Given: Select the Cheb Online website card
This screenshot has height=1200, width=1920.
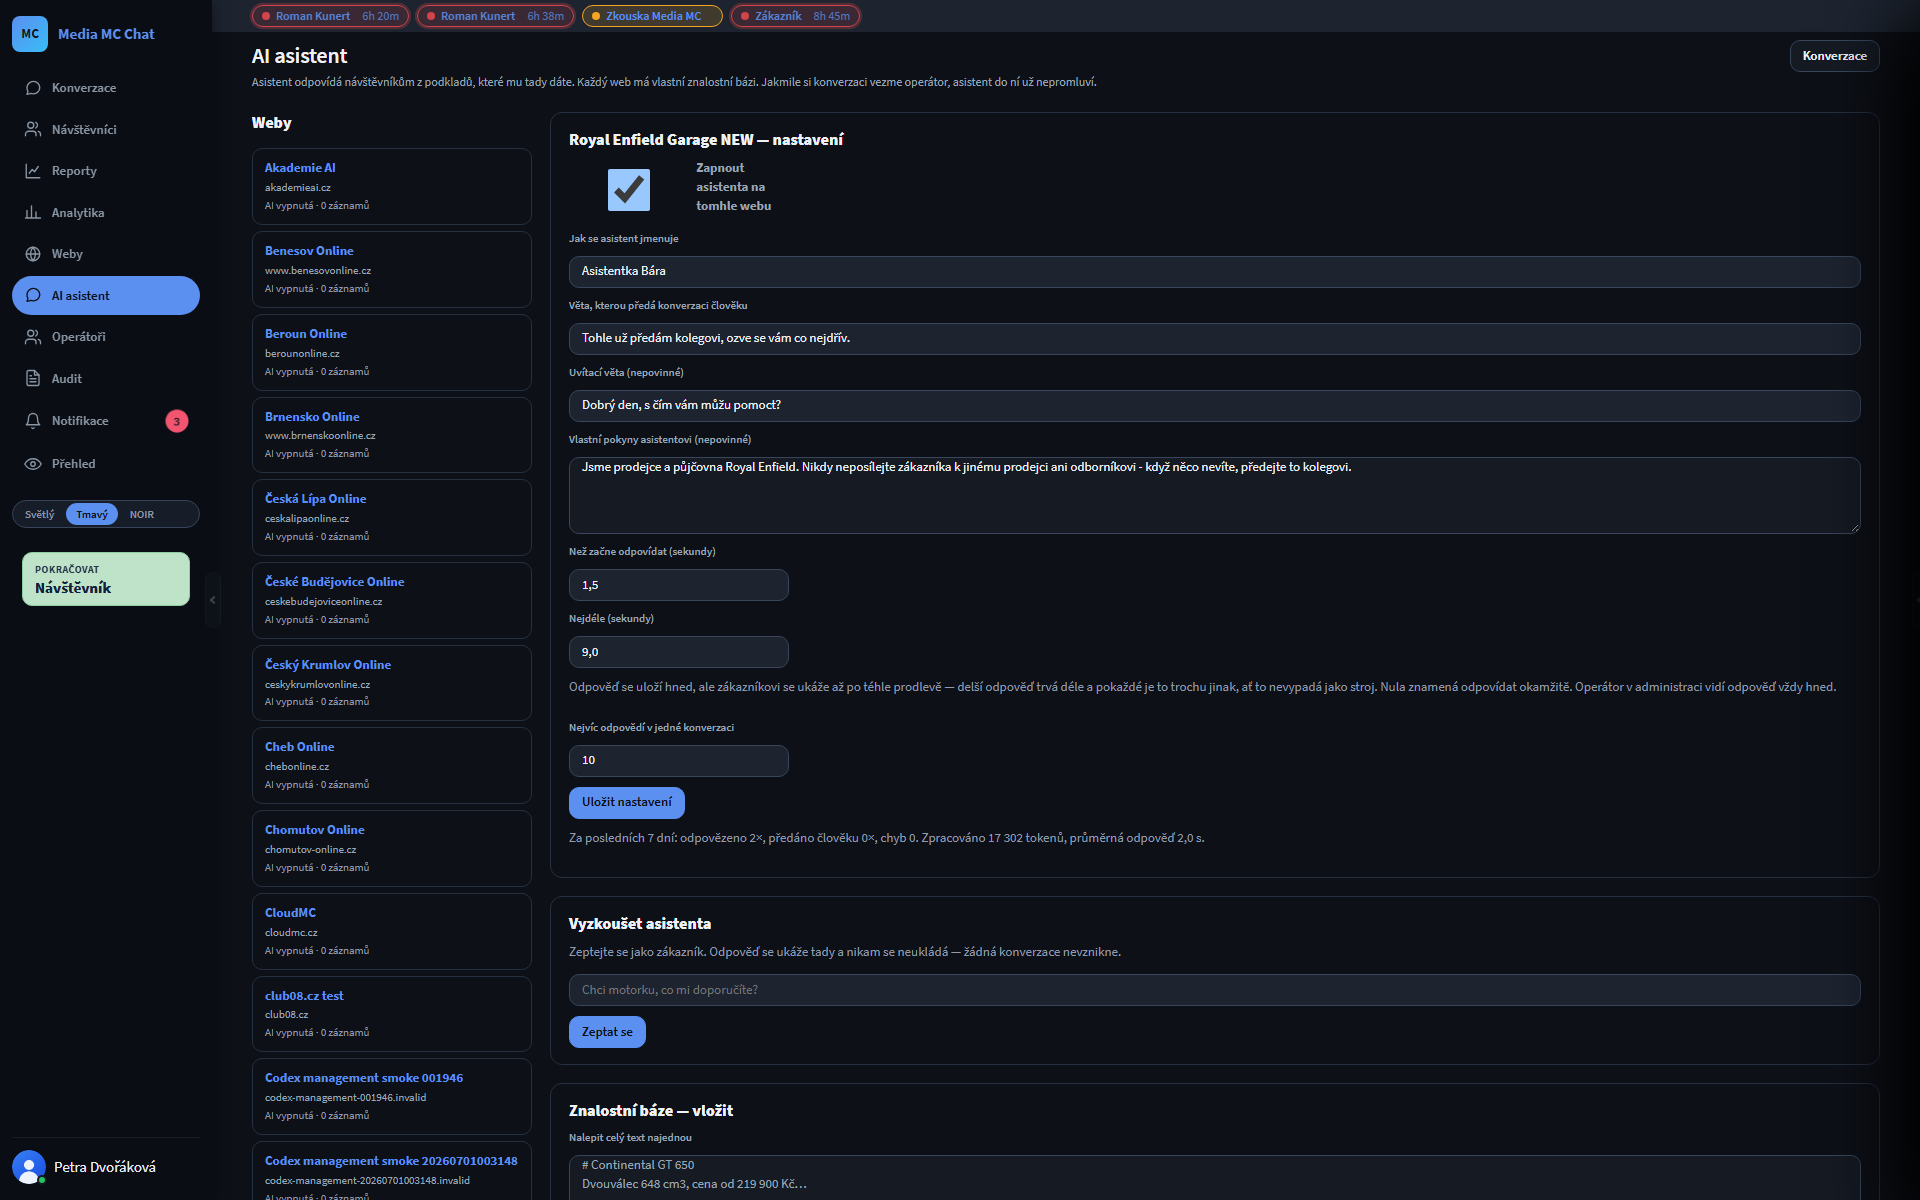Looking at the screenshot, I should point(392,765).
